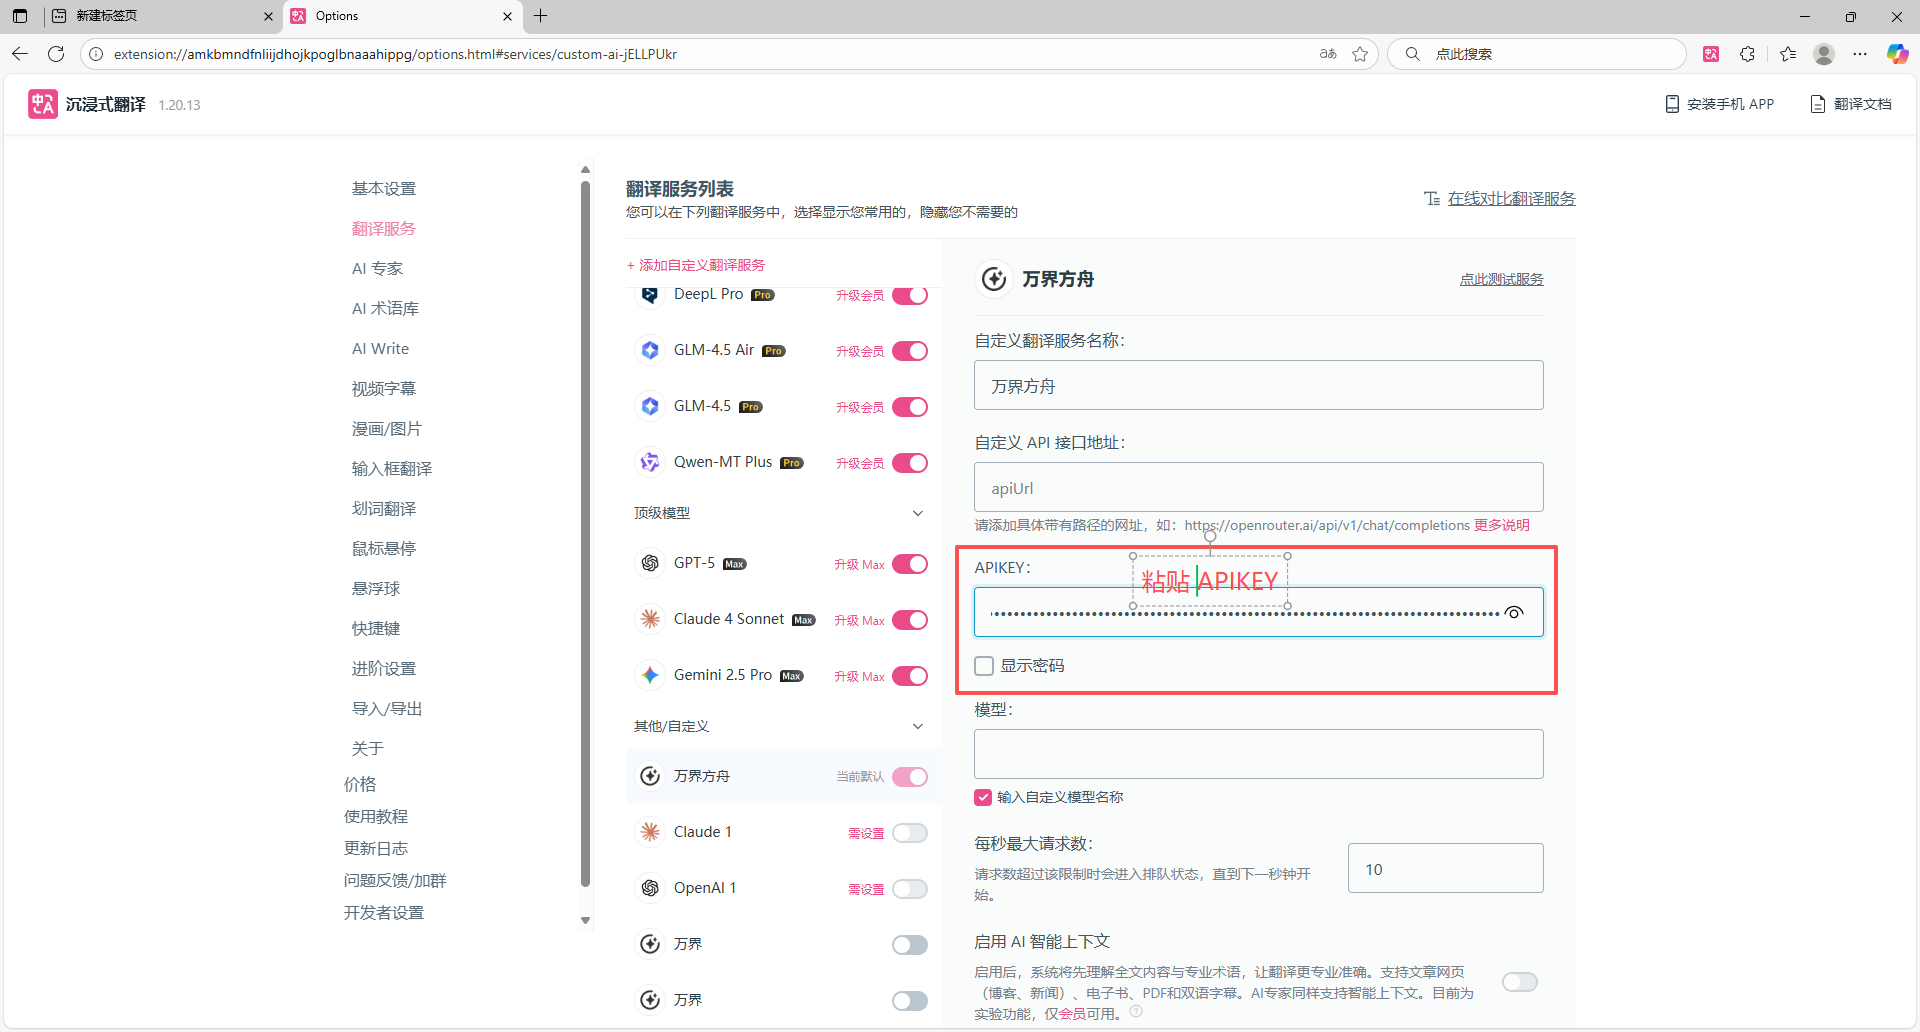Disable the GLM-4.5 Air toggle

910,351
